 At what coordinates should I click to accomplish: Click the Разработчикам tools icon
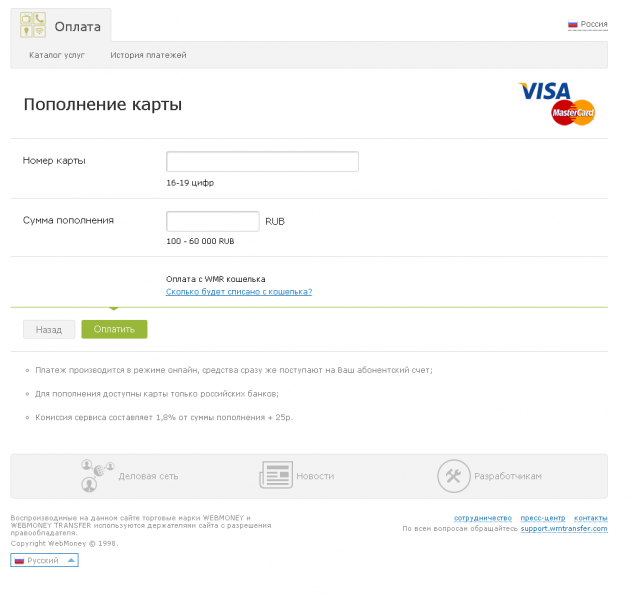[x=453, y=476]
